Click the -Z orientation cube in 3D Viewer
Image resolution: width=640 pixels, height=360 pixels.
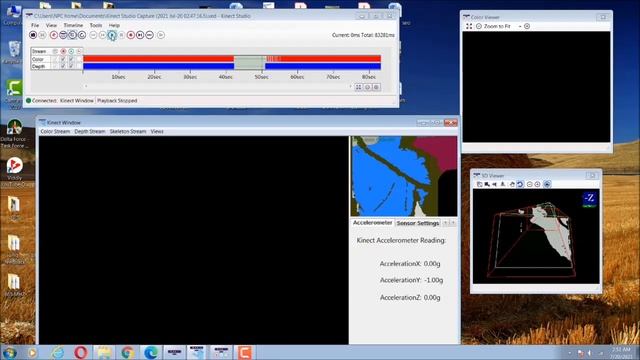pyautogui.click(x=589, y=198)
